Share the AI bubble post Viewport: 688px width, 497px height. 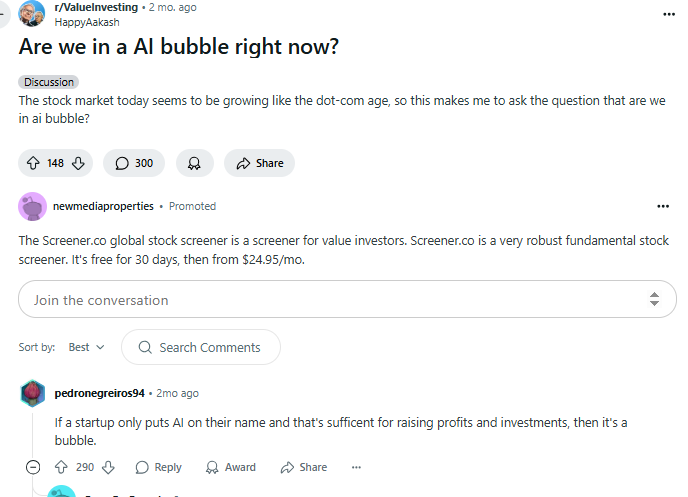259,163
